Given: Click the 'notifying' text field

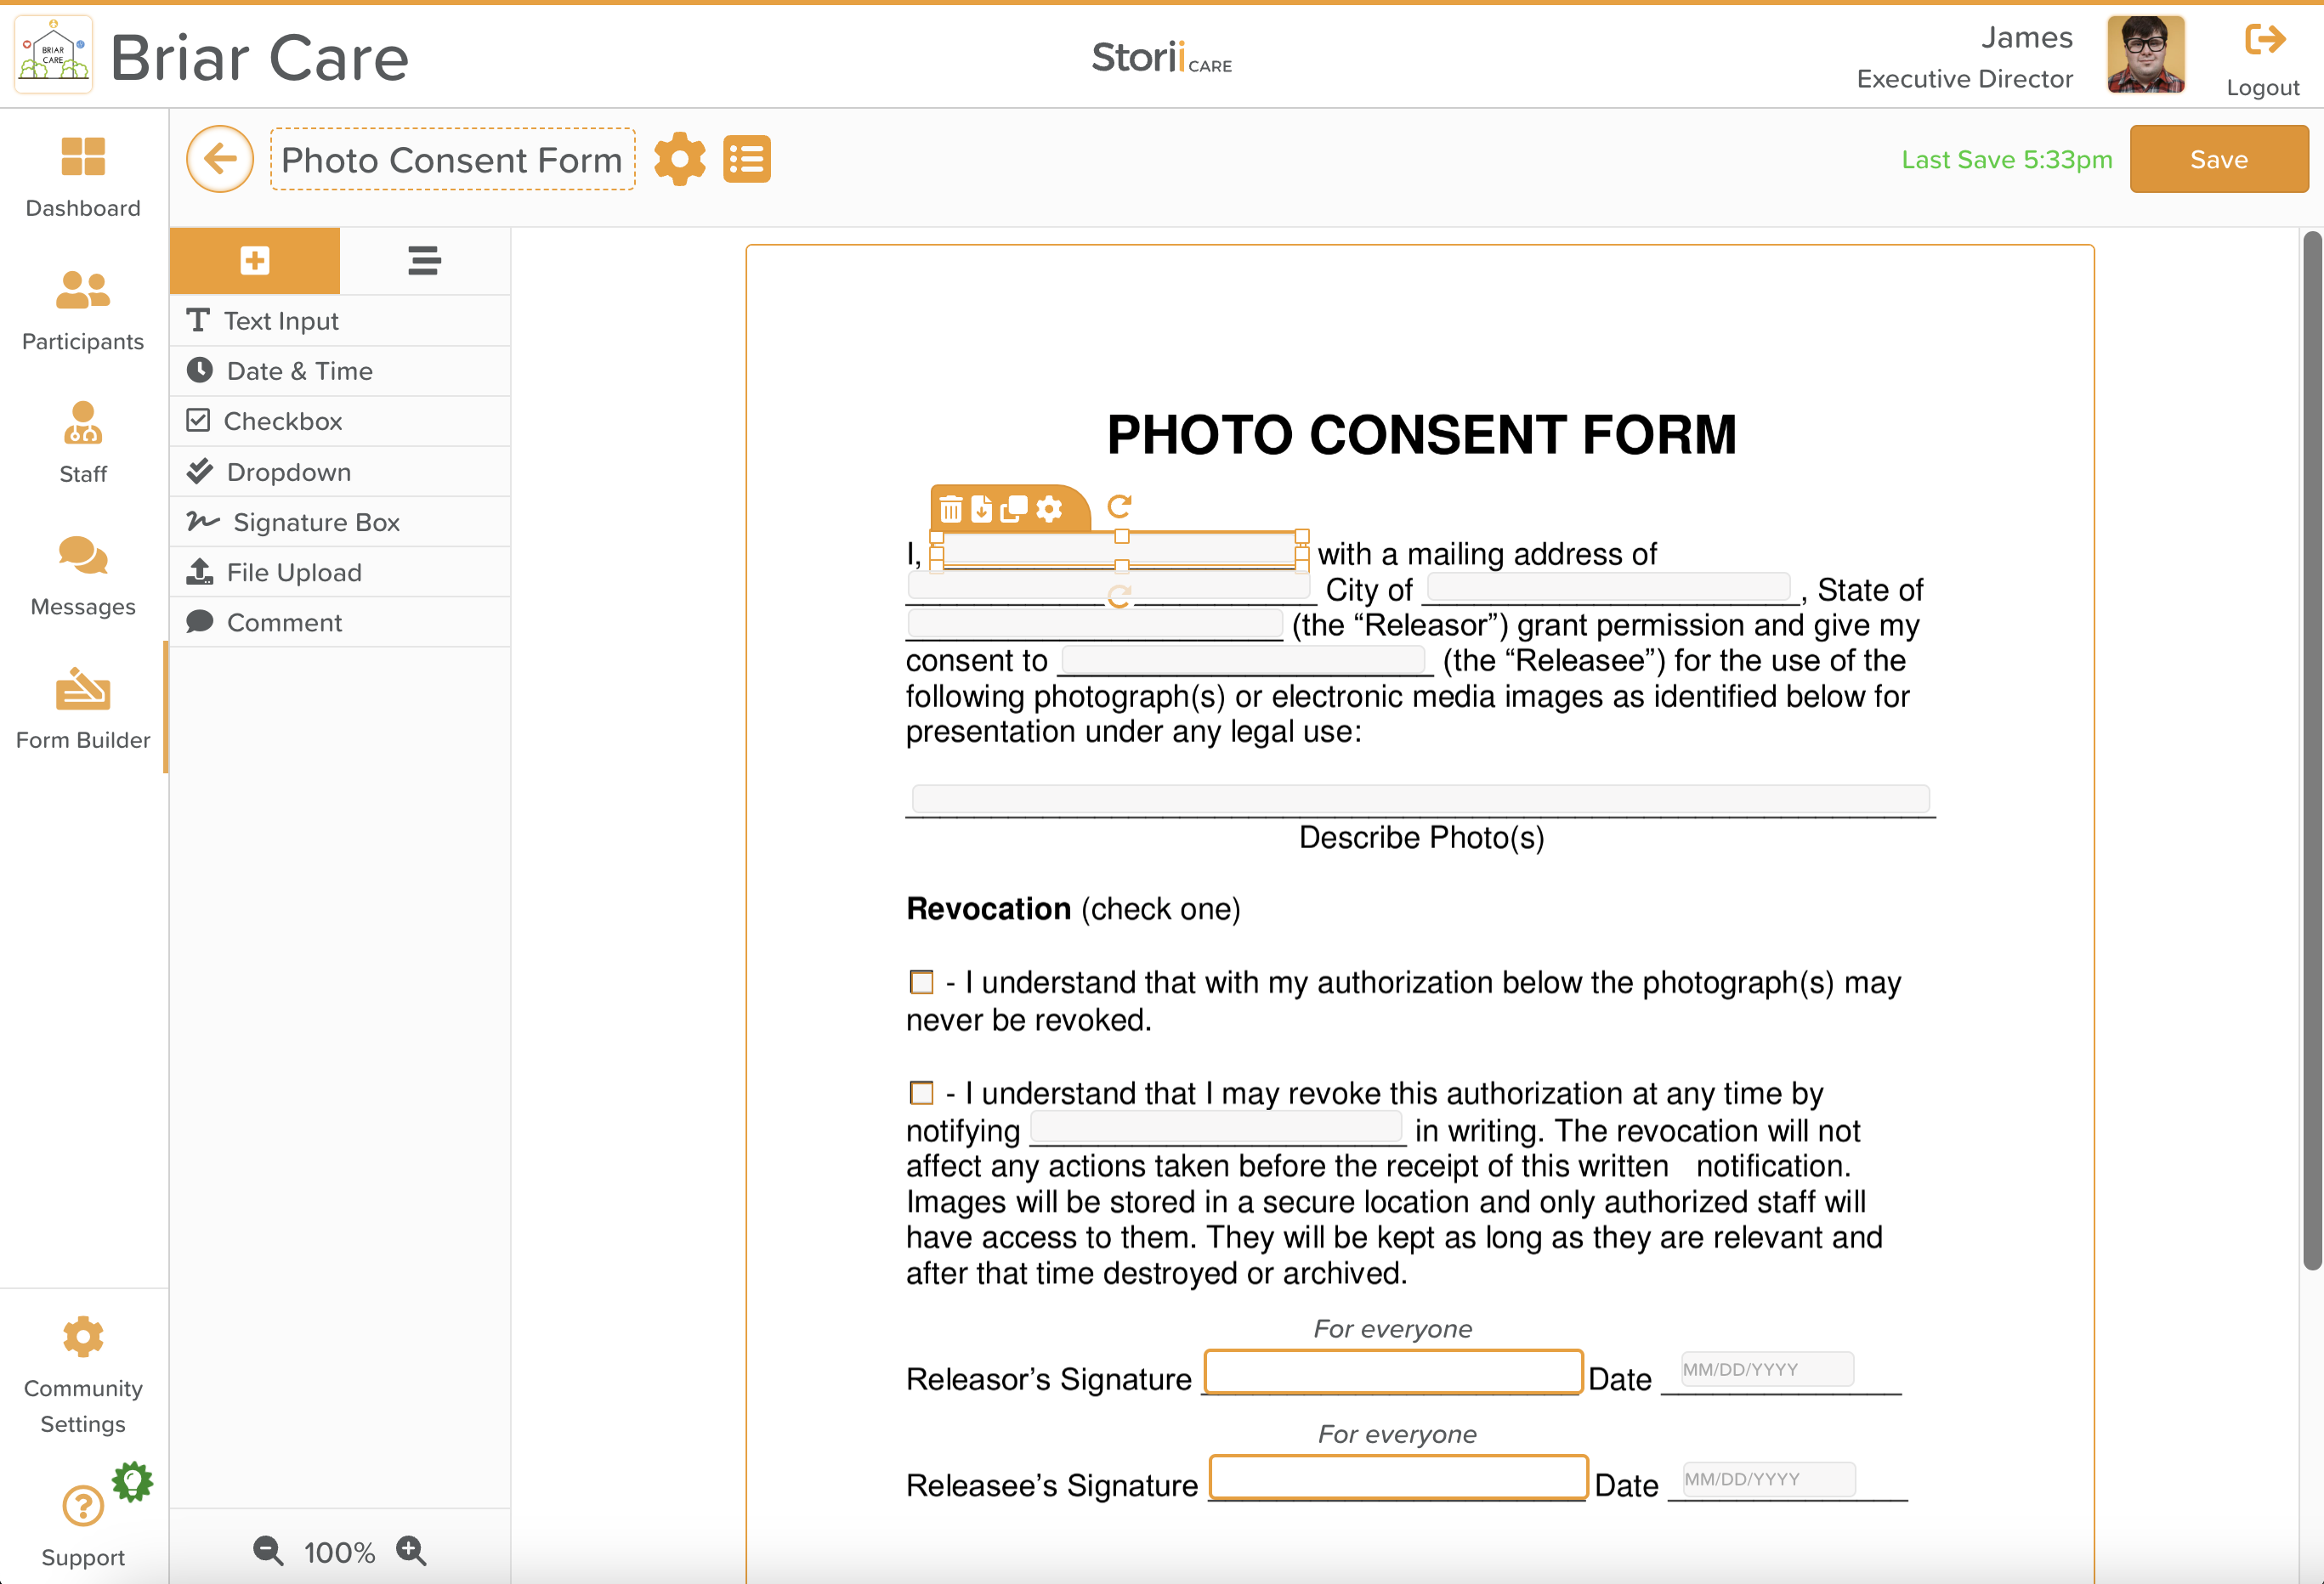Looking at the screenshot, I should pyautogui.click(x=1216, y=1127).
